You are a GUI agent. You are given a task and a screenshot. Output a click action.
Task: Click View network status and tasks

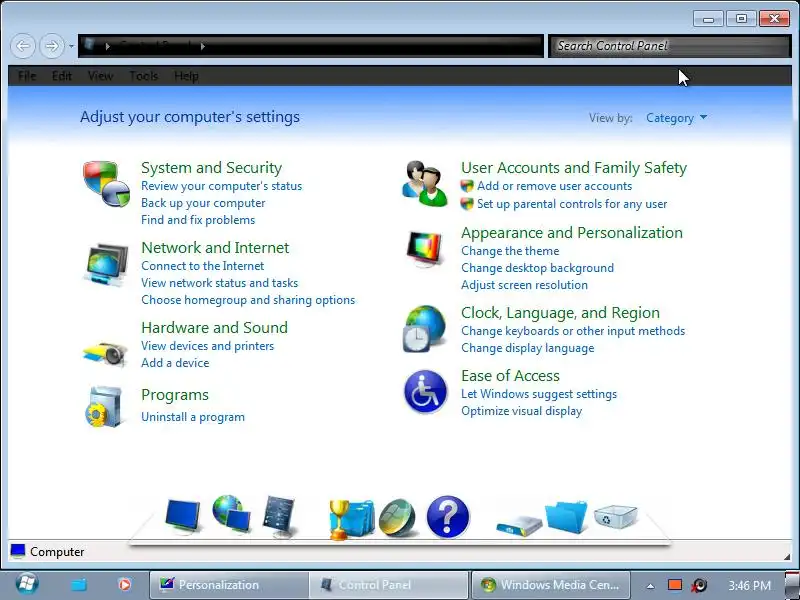pos(219,283)
